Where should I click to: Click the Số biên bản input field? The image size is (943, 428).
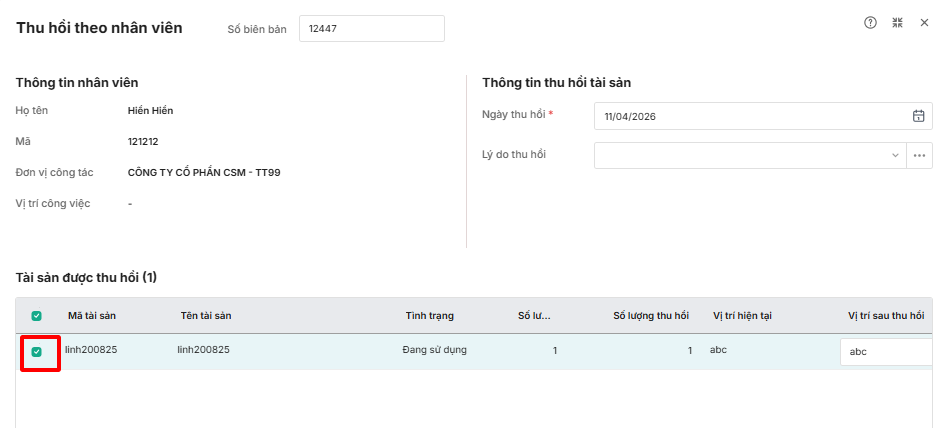[371, 29]
